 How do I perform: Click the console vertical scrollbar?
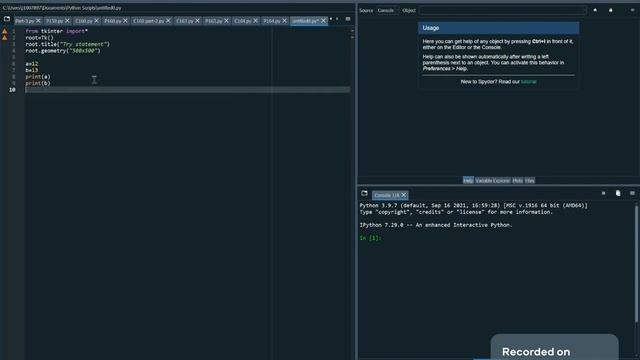(x=636, y=263)
